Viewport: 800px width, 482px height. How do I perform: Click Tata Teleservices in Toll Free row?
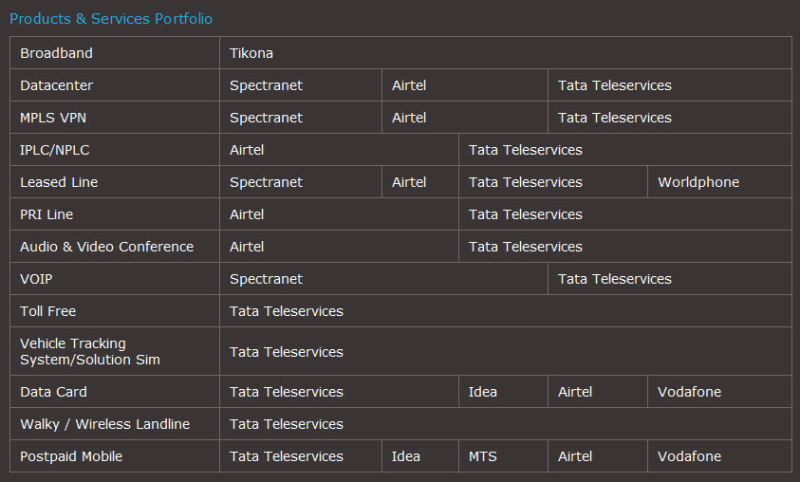tap(286, 311)
